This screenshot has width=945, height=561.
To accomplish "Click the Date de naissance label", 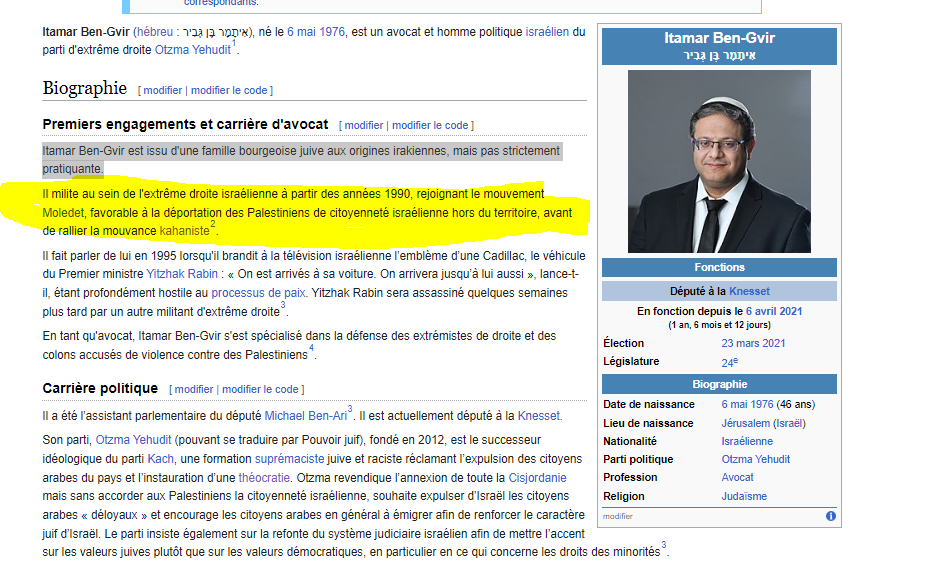I will tap(649, 404).
